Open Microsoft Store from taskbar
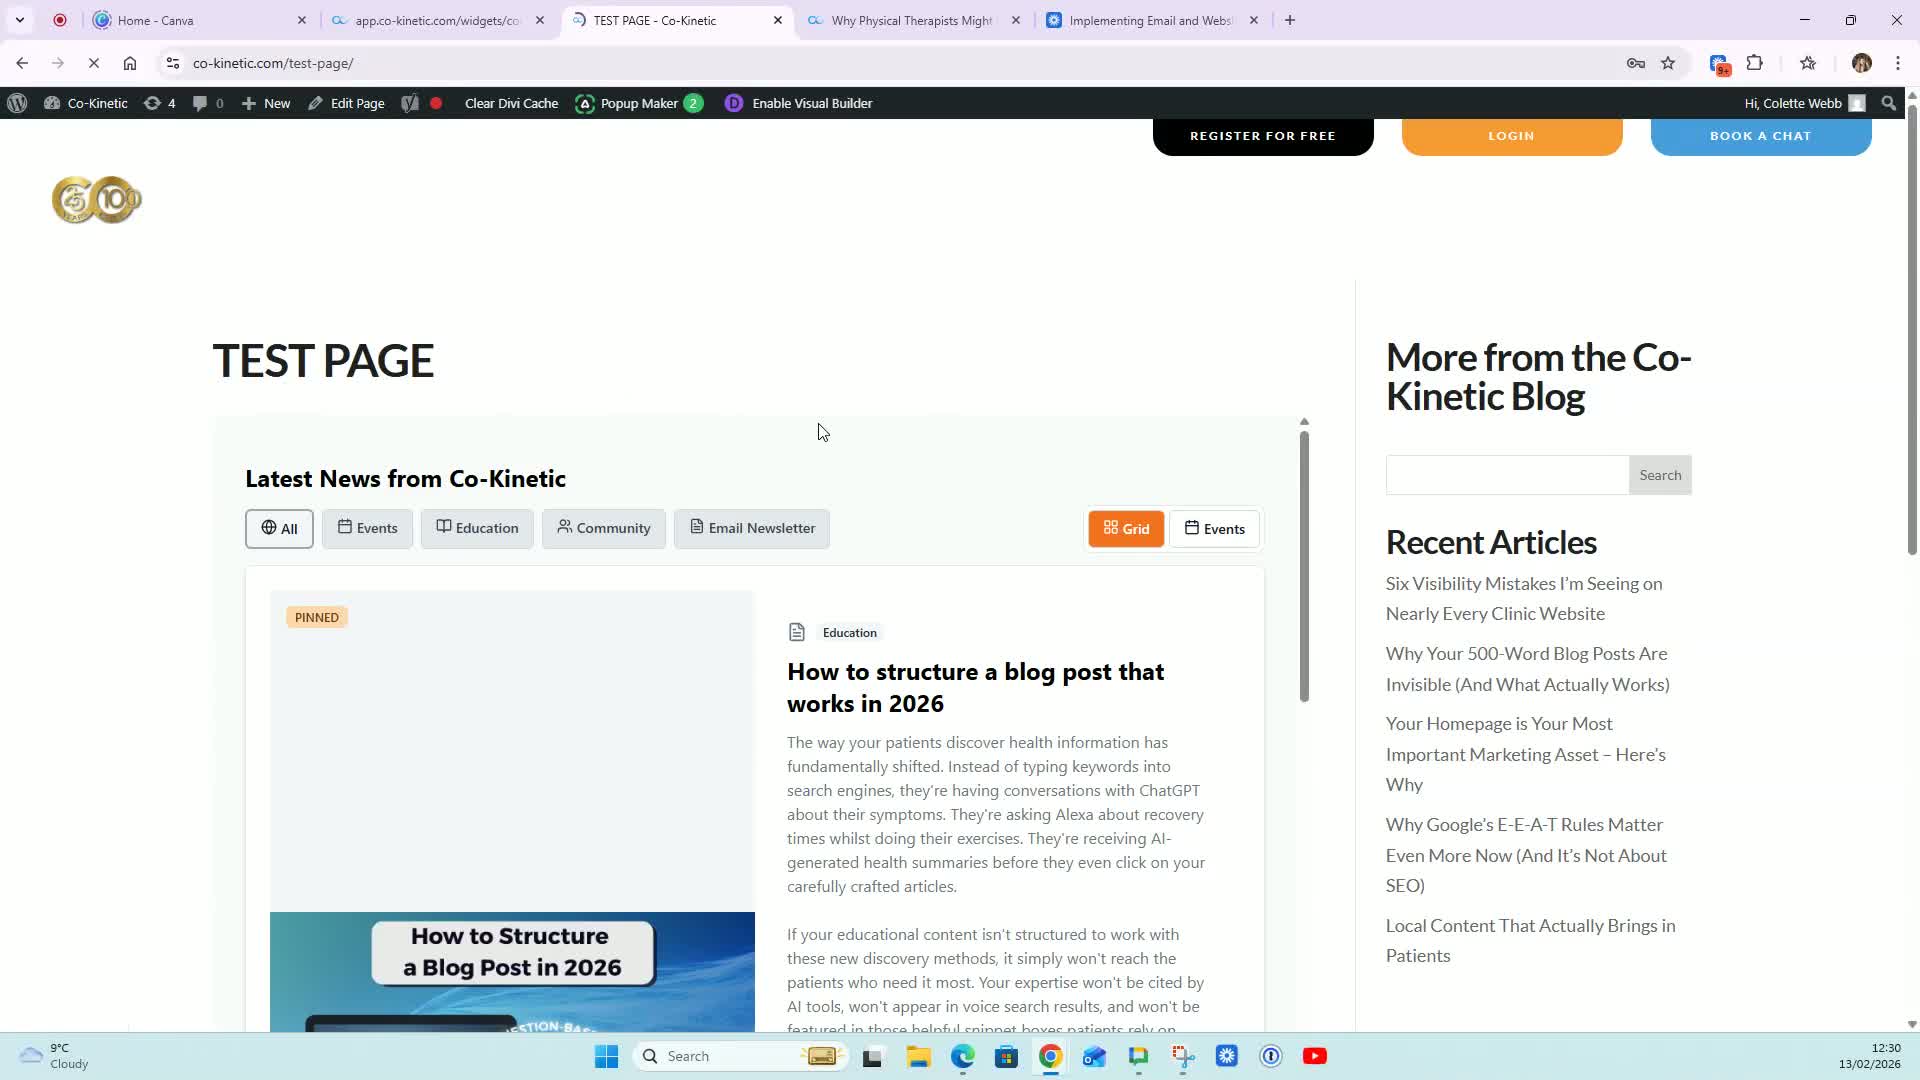The image size is (1920, 1080). pyautogui.click(x=1006, y=1056)
